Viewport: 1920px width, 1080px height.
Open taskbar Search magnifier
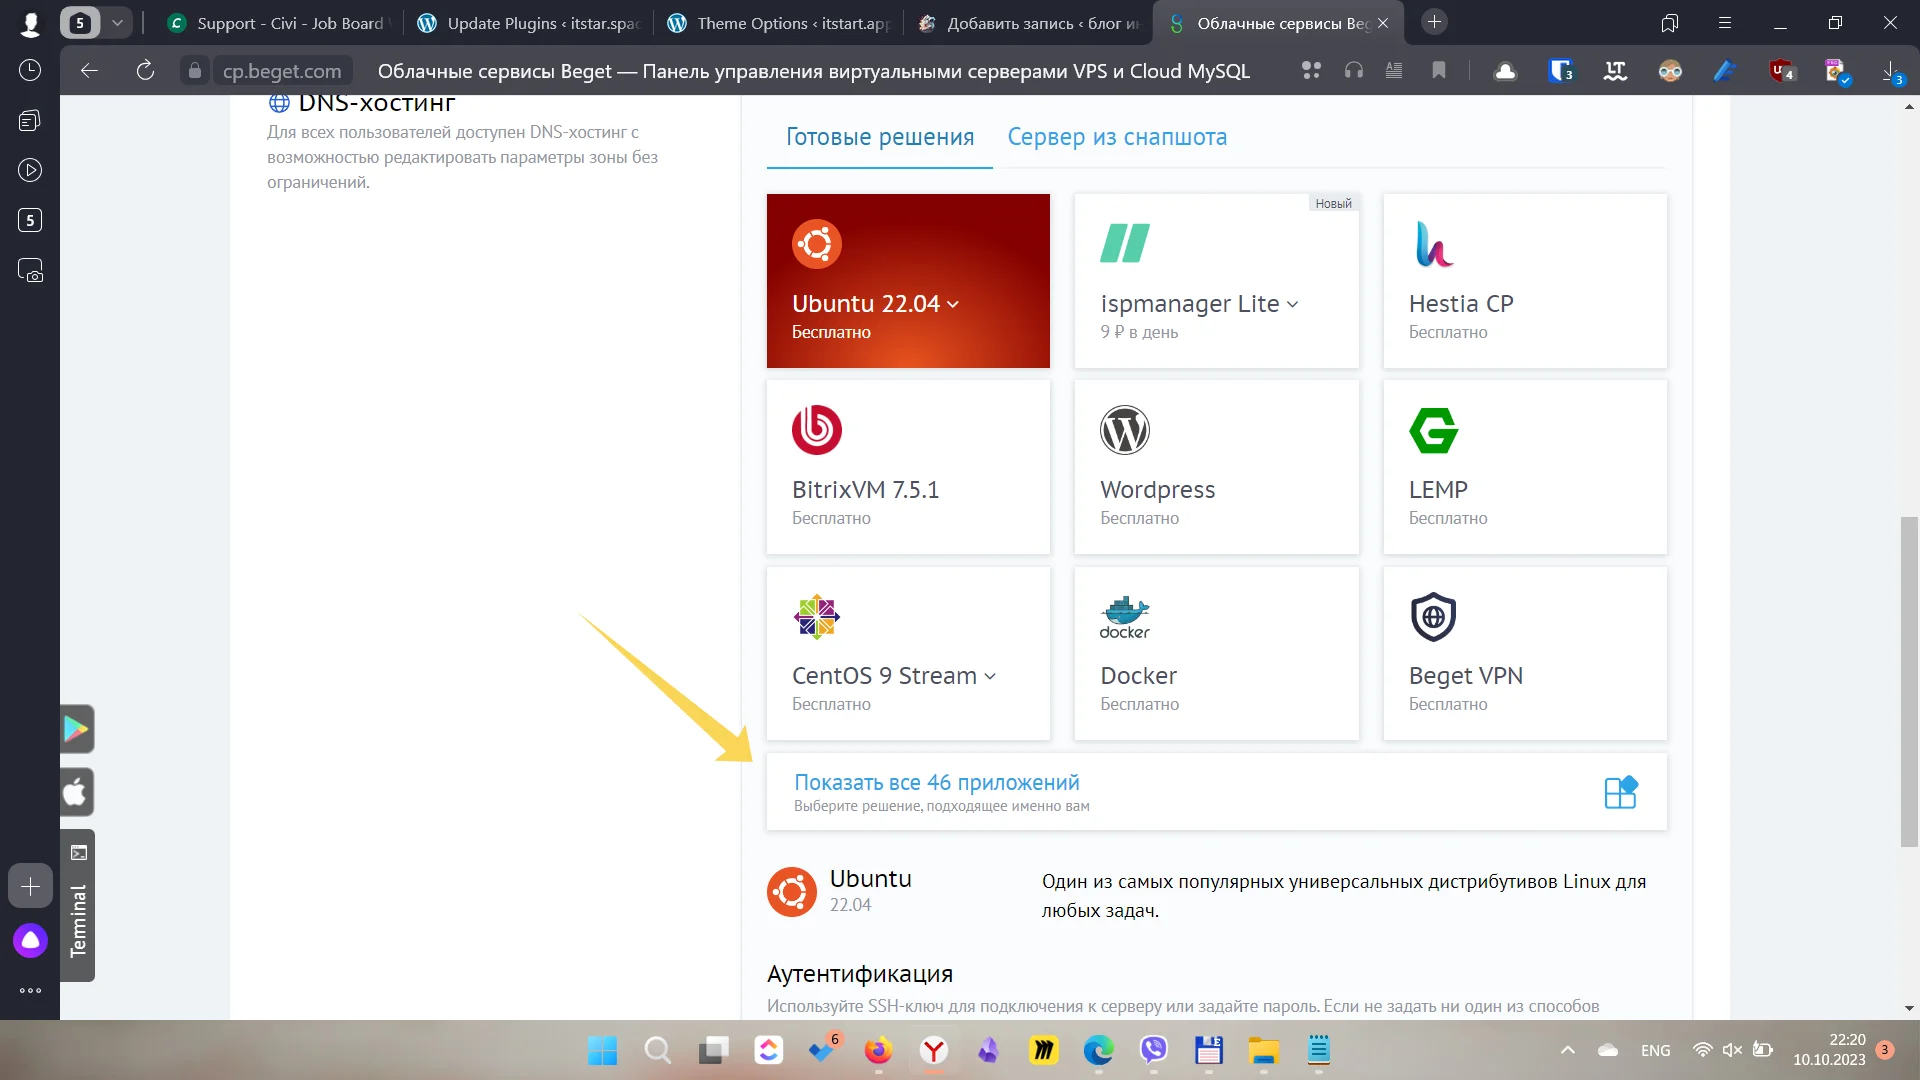[x=657, y=1050]
